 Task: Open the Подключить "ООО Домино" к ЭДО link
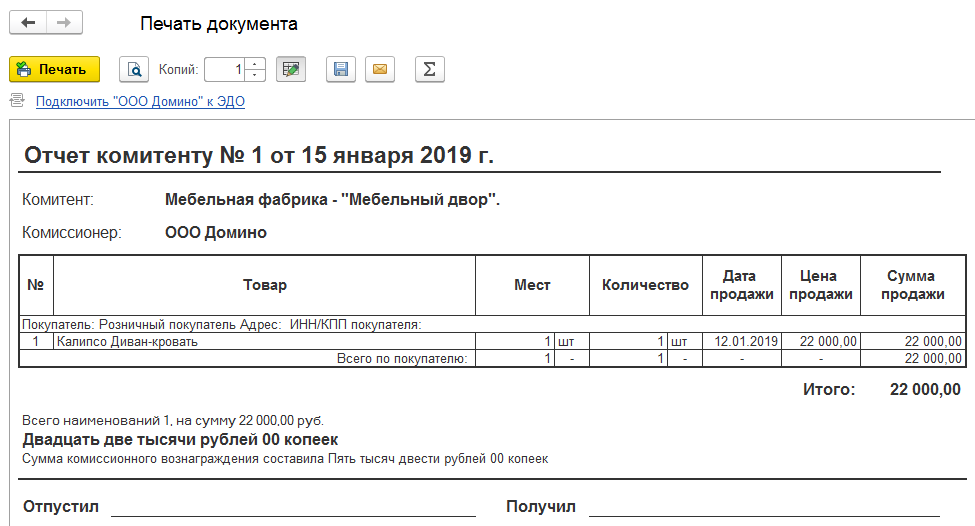point(140,101)
